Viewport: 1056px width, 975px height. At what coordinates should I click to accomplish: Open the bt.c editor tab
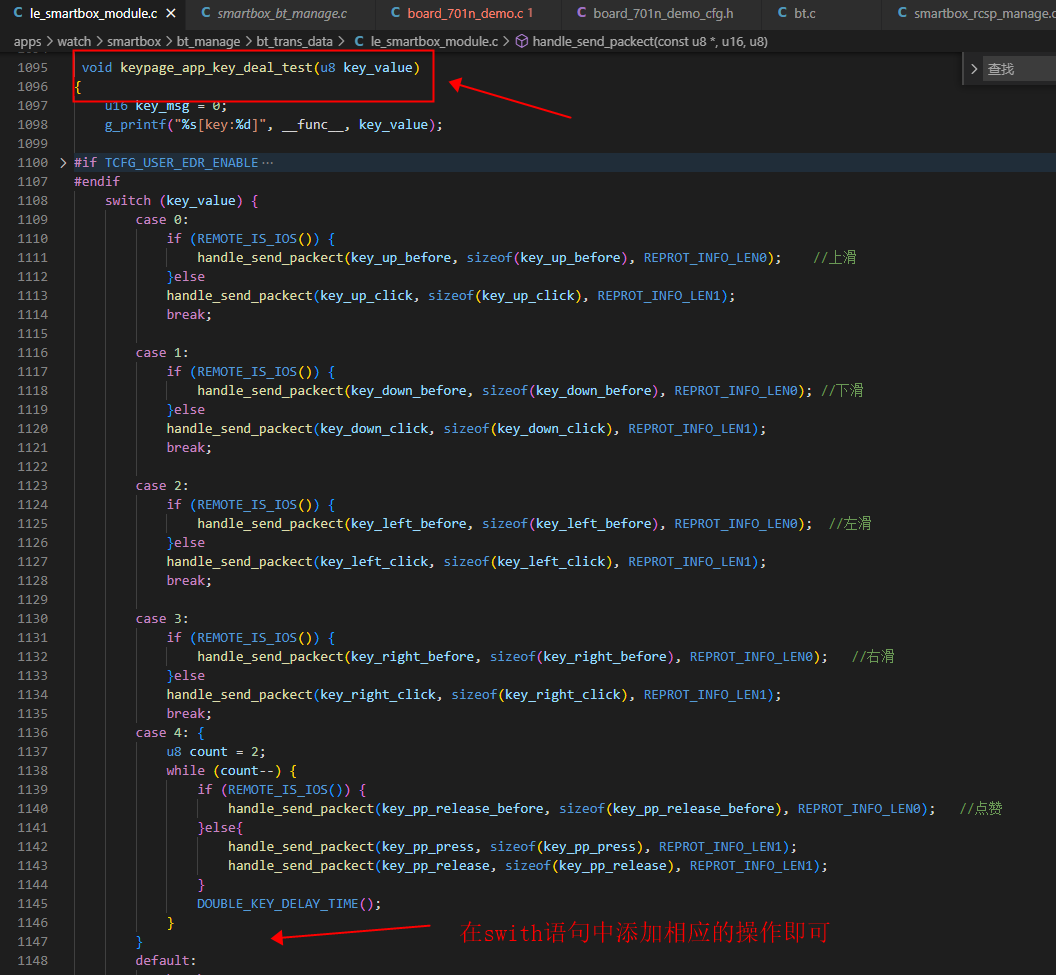tap(804, 13)
